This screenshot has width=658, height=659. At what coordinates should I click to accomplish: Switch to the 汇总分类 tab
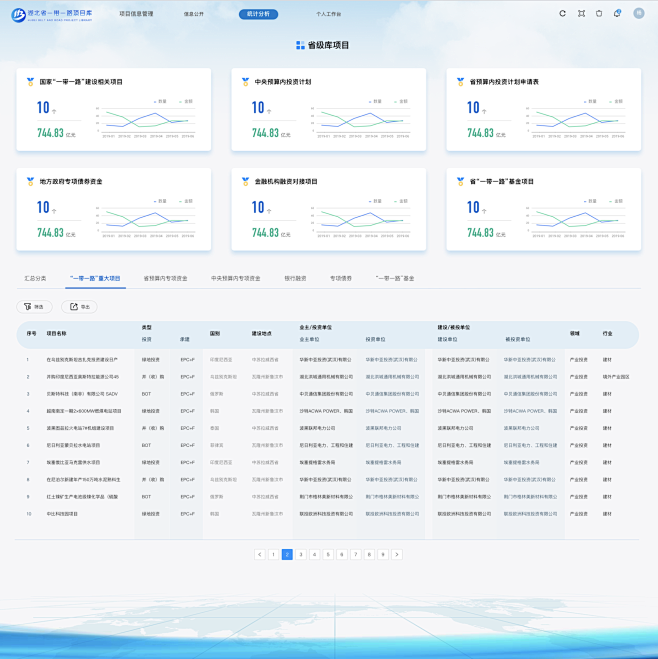35,278
